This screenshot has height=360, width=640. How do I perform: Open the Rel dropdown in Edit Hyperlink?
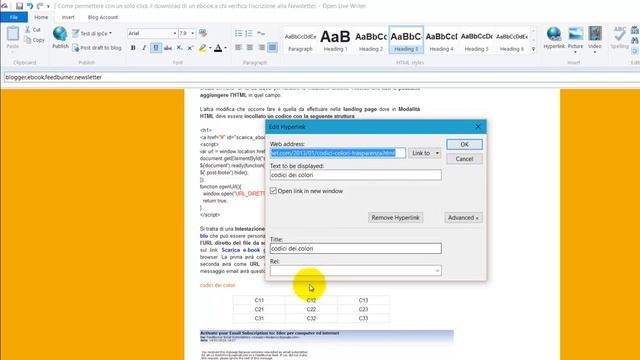click(437, 271)
